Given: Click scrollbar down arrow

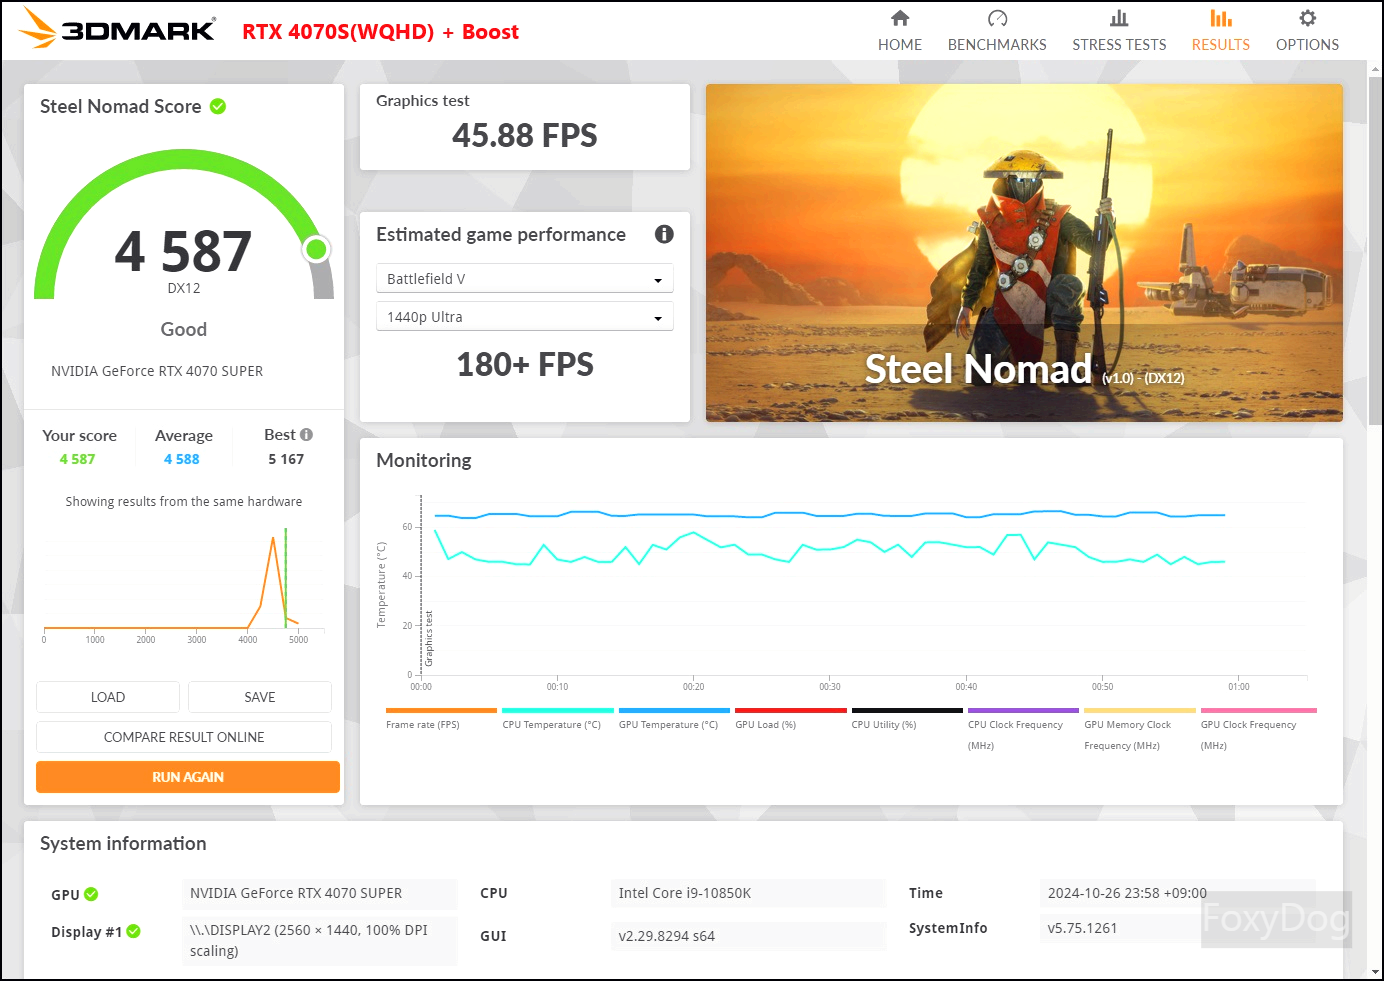Looking at the screenshot, I should point(1375,971).
